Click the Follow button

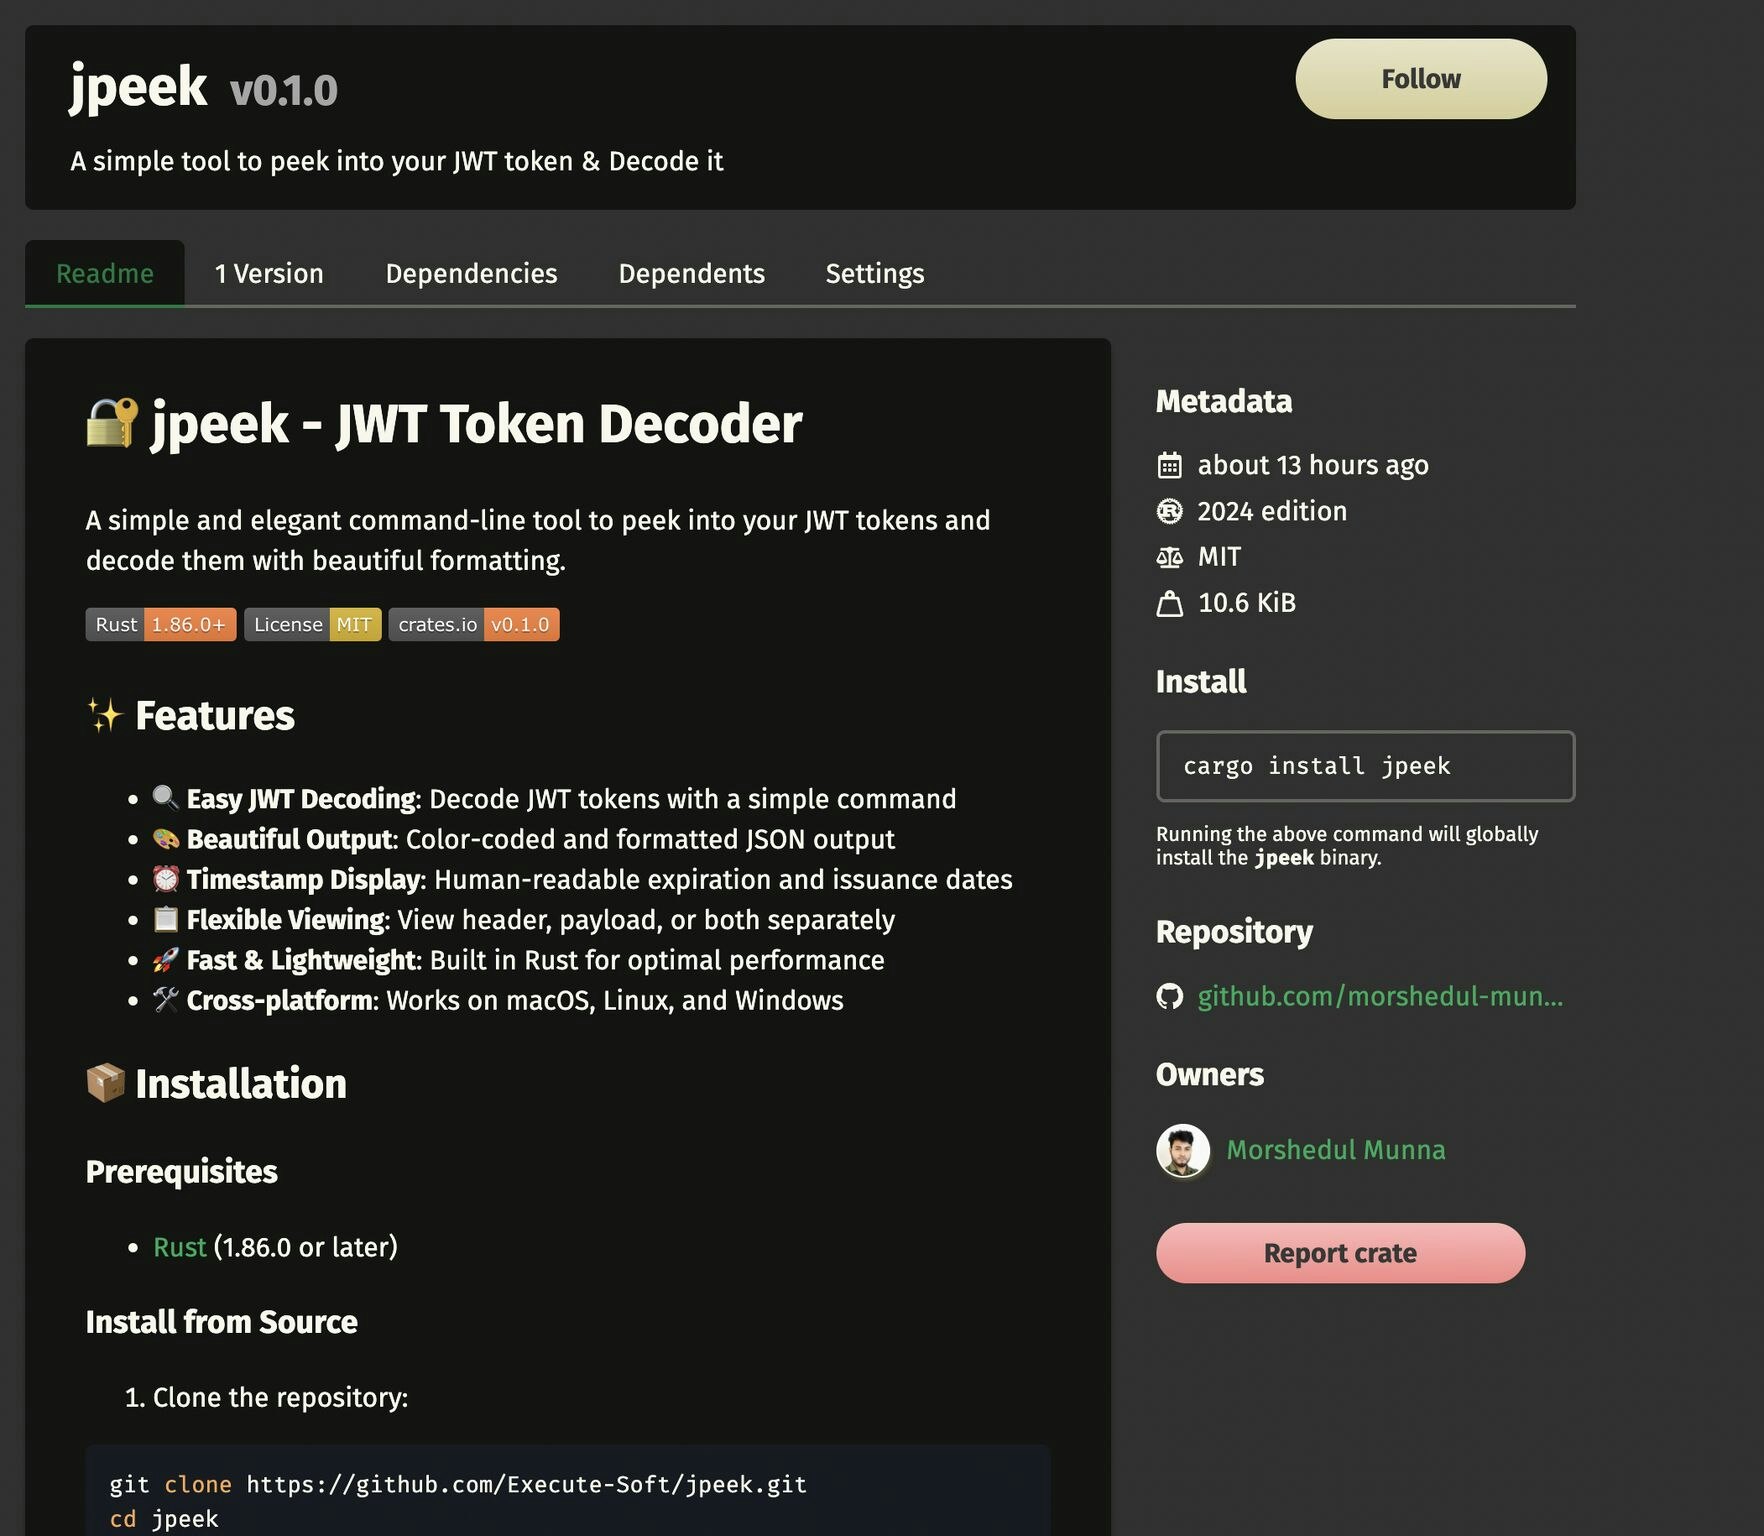(x=1420, y=79)
